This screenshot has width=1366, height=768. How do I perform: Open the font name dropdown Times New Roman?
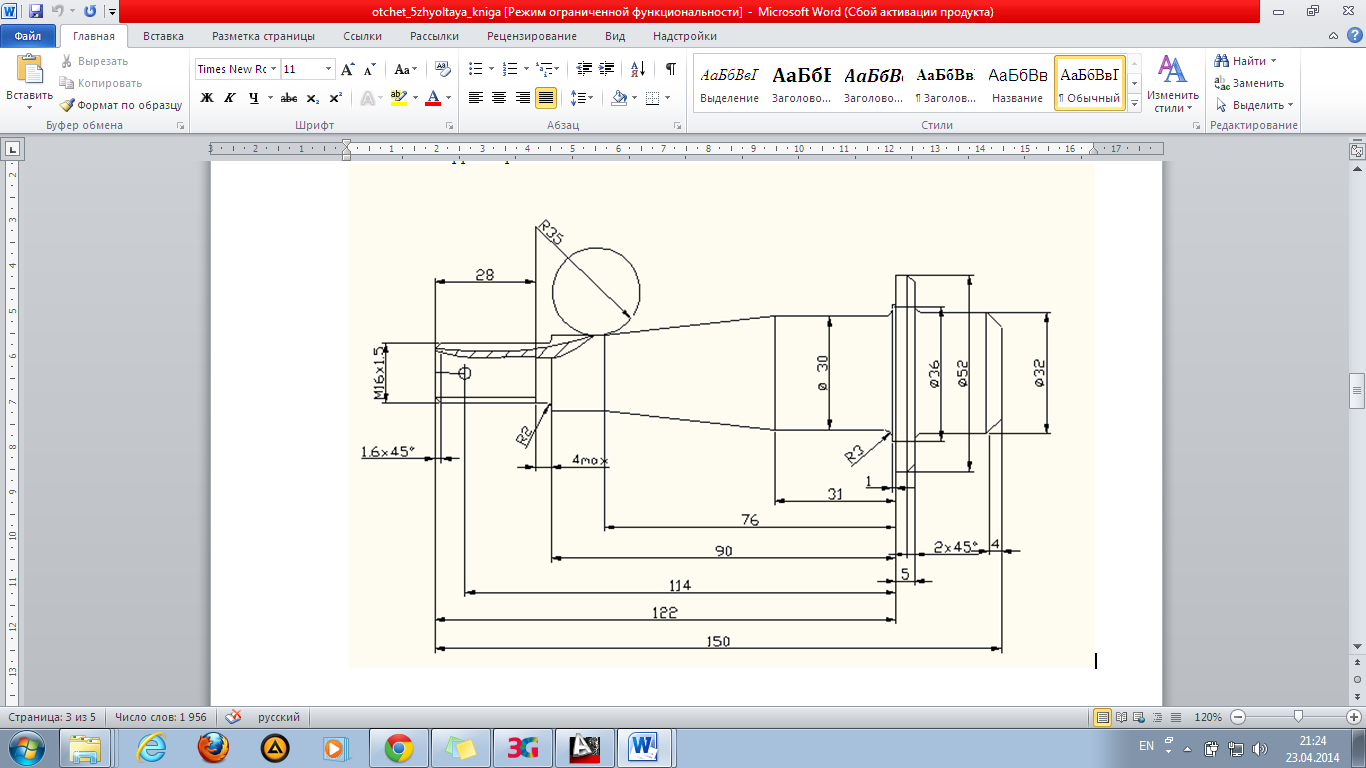pyautogui.click(x=273, y=69)
